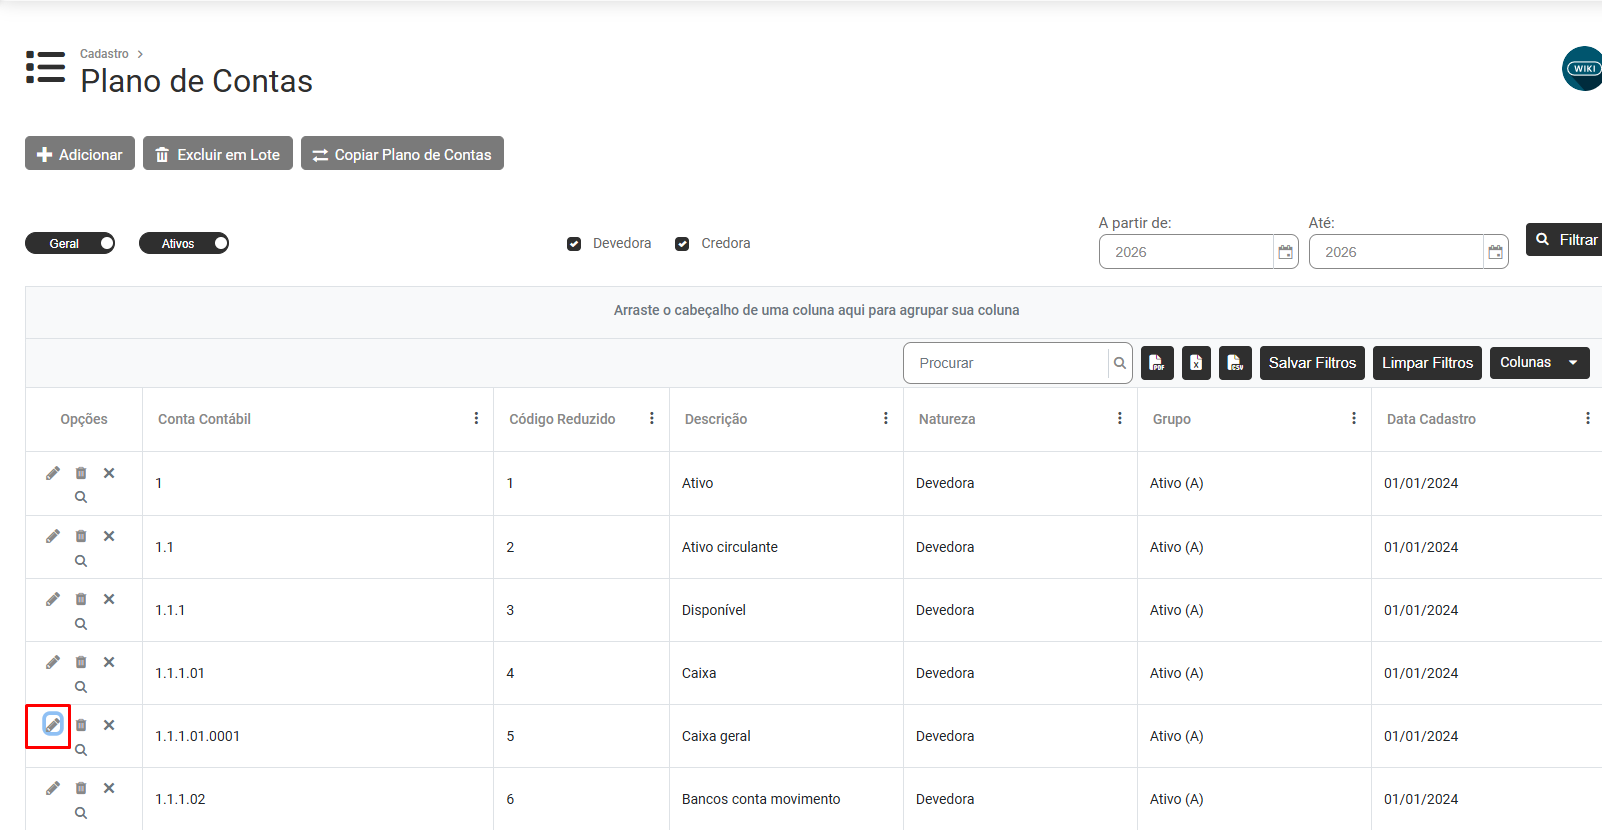Click the X icon in Ativo row
The image size is (1602, 830).
point(109,473)
